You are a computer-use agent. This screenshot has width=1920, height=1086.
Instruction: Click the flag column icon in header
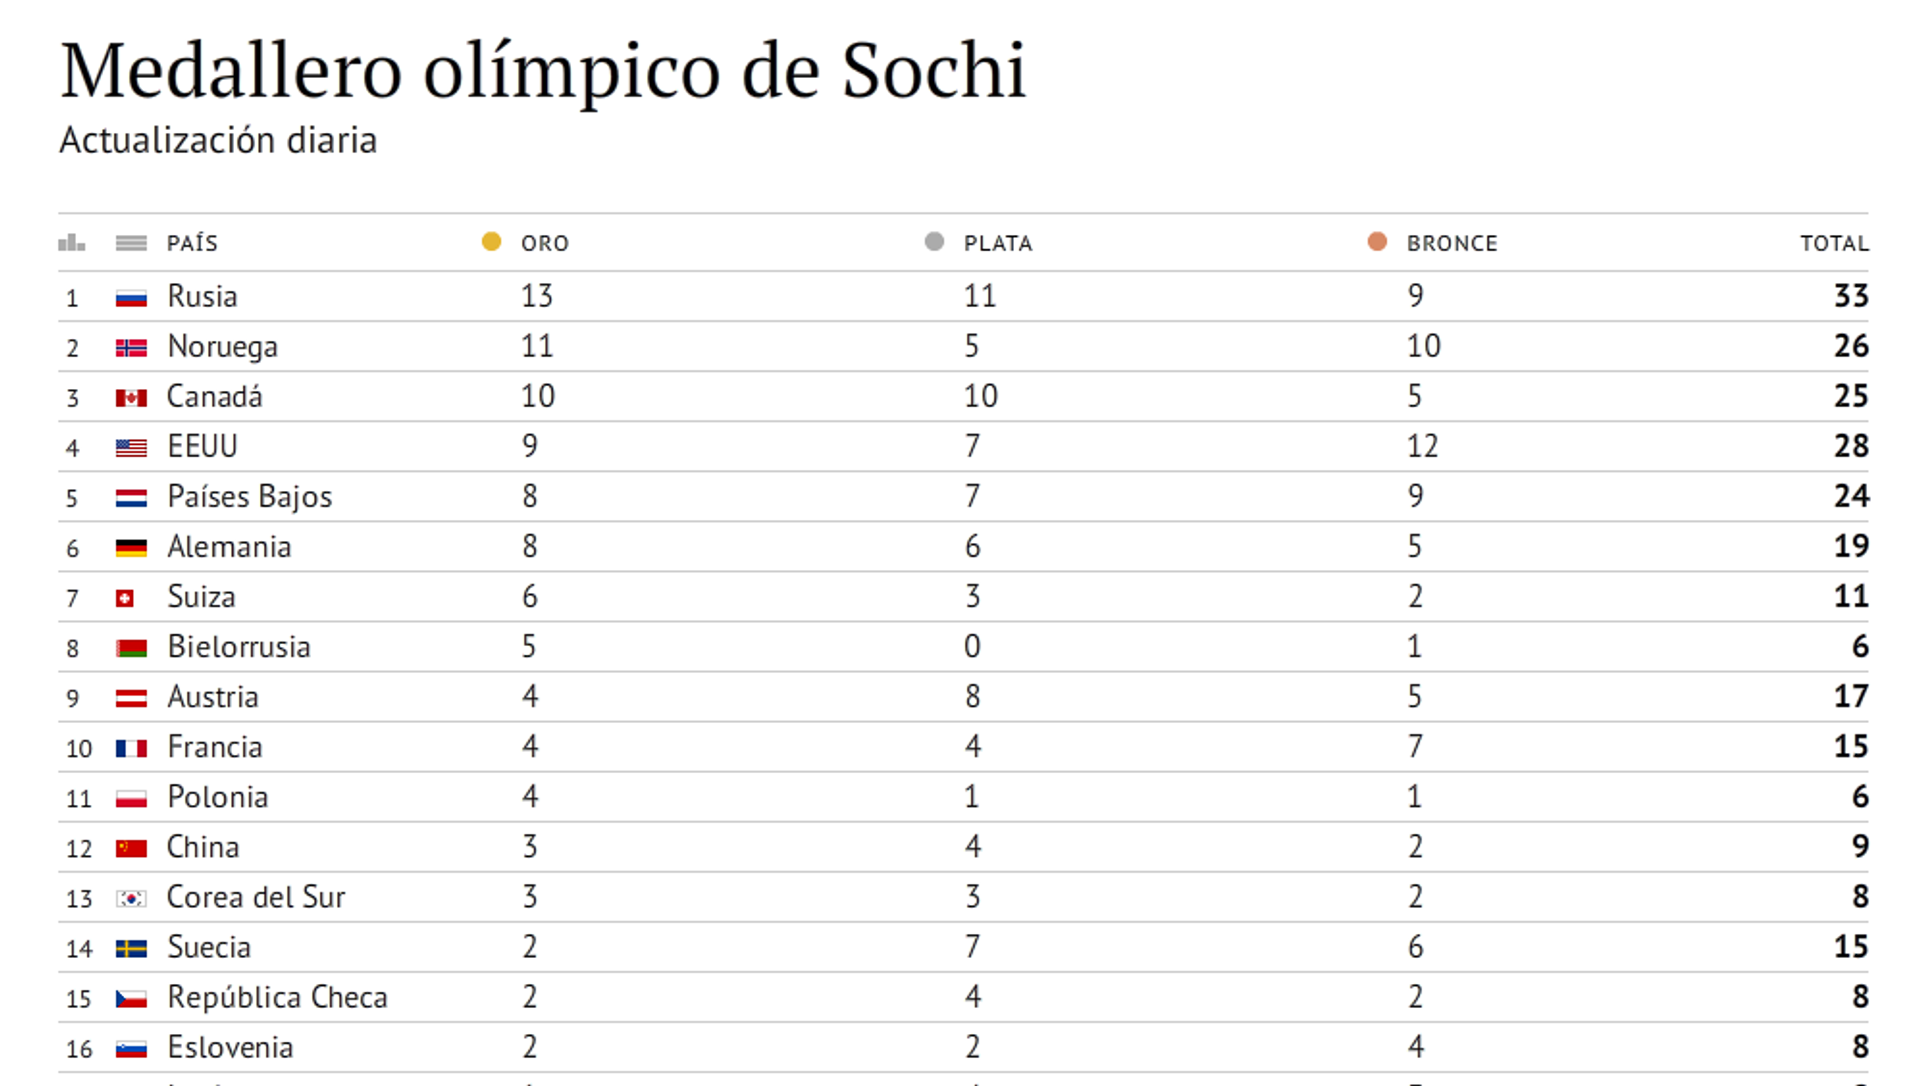tap(131, 243)
